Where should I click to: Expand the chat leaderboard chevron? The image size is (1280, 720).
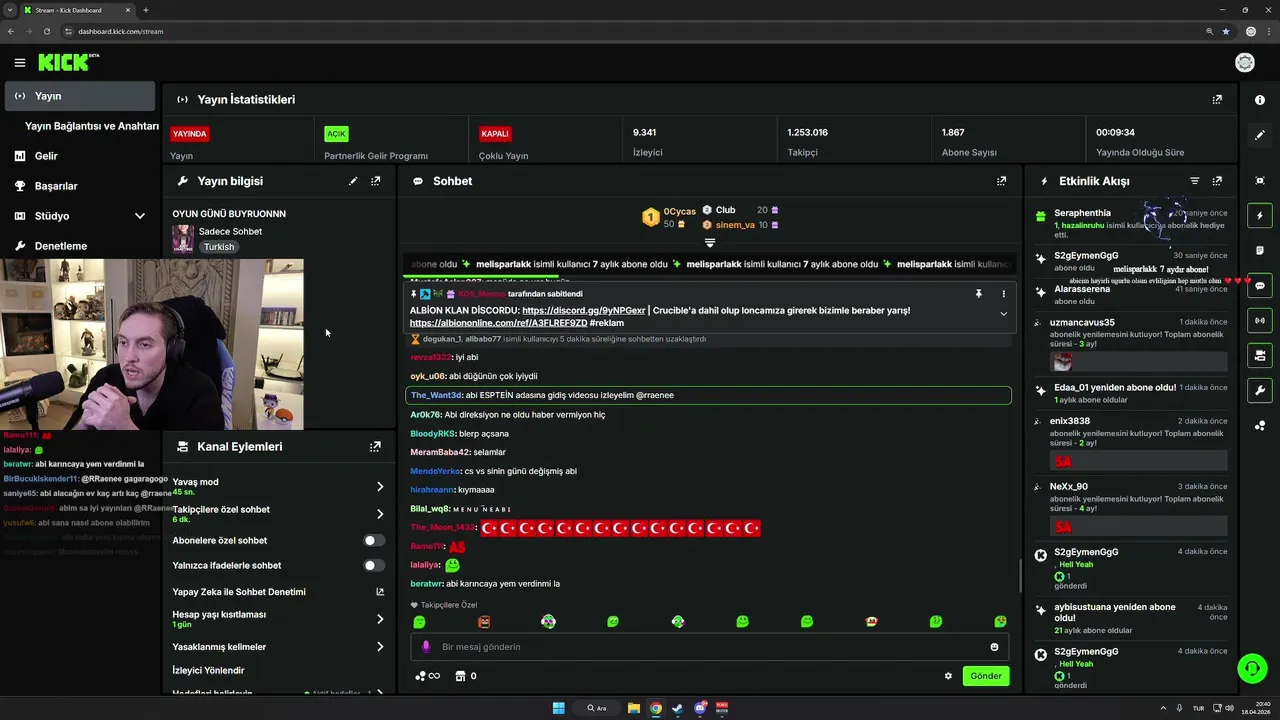pyautogui.click(x=710, y=243)
